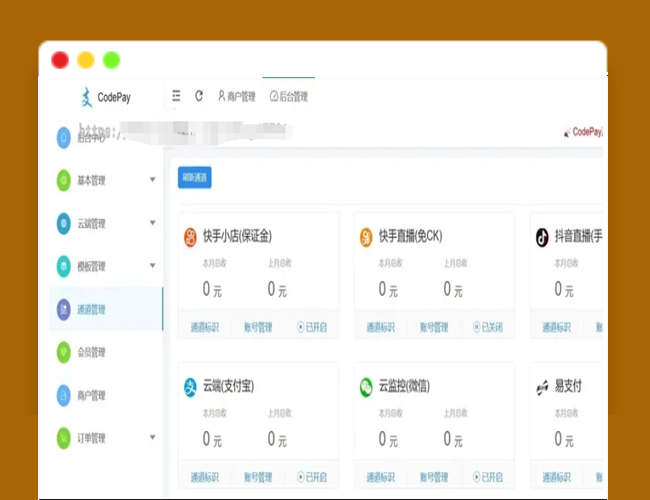
Task: Toggle 已开启 status for 快手小店(保证金)
Action: [312, 327]
